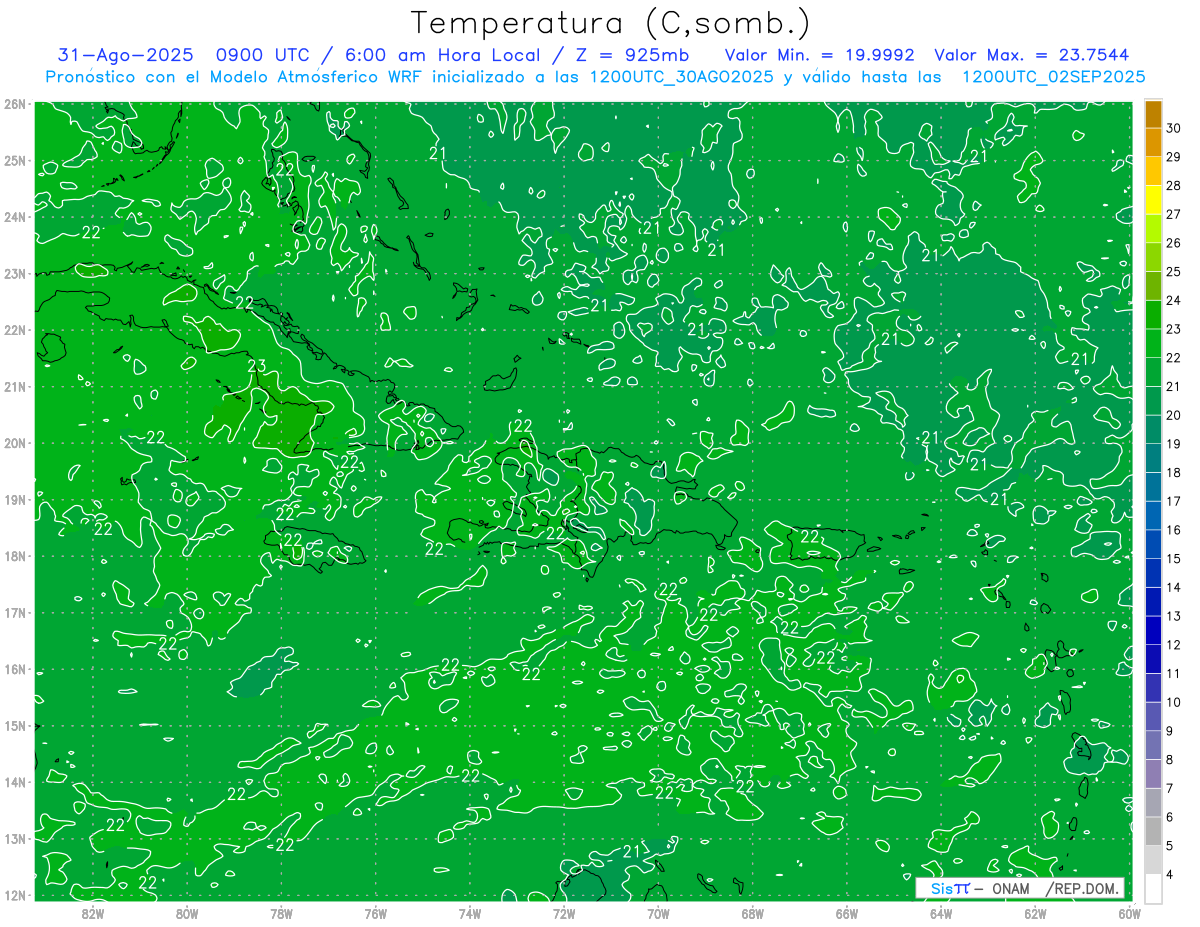Click the '12N' latitude label
Screen dimensions: 1200x927
point(15,895)
